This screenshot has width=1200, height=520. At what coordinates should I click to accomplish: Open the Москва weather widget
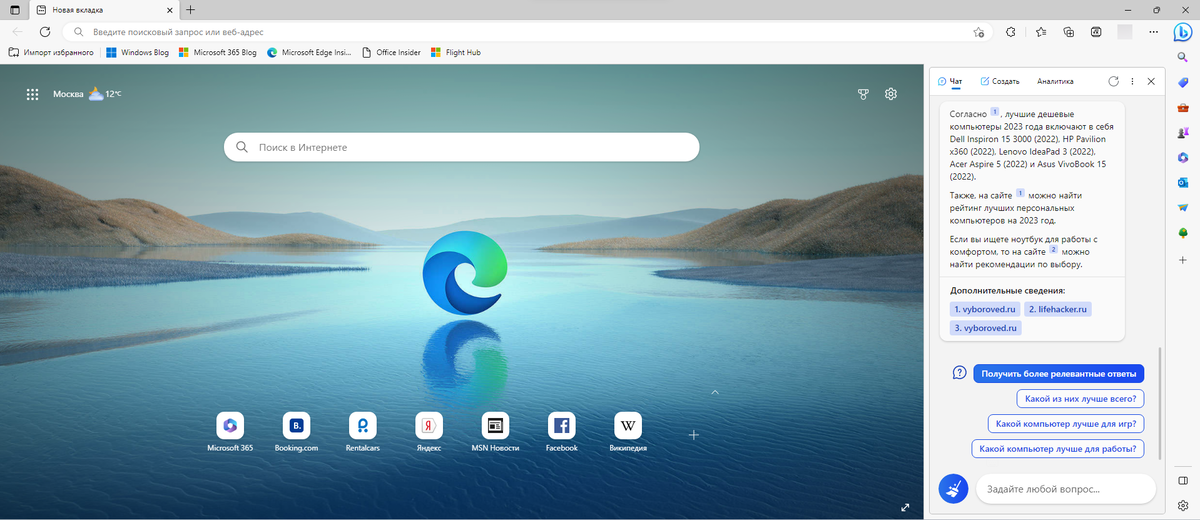tap(87, 94)
